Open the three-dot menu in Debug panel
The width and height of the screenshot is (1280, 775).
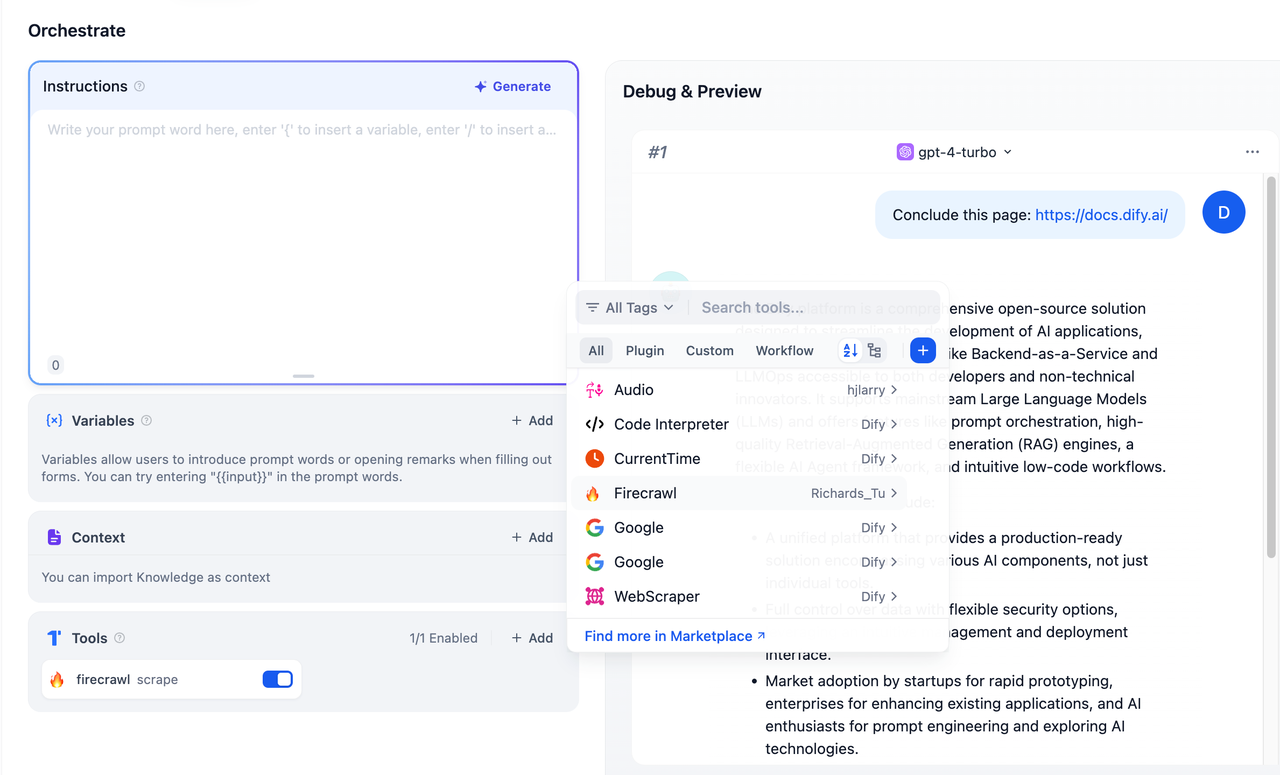(1252, 152)
